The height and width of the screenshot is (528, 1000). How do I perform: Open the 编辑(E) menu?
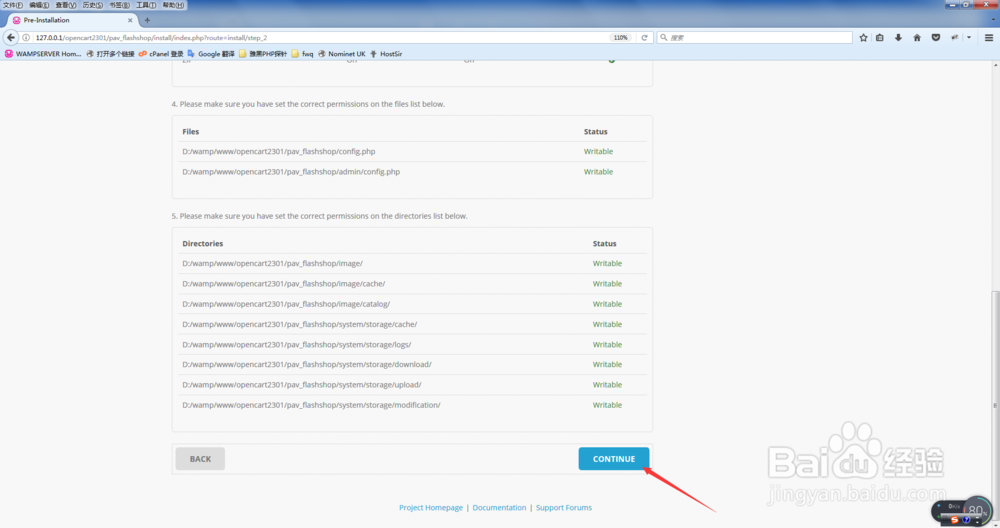39,5
